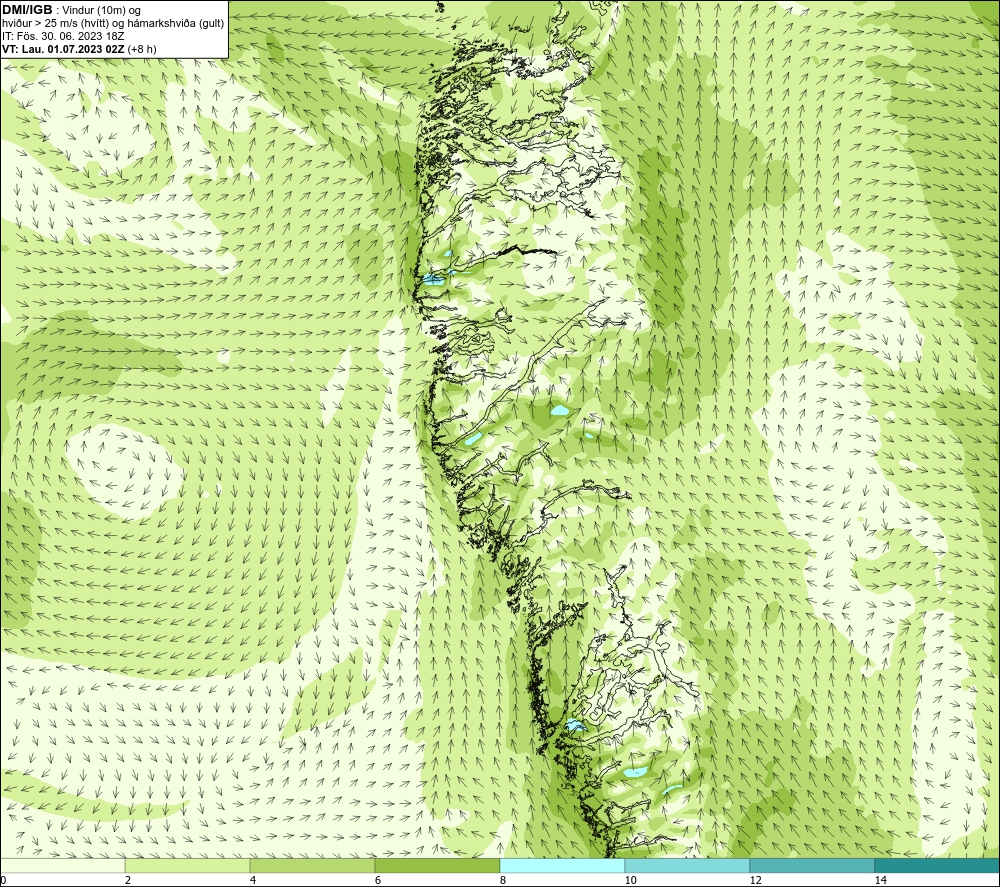Click the 'IT: Fös. 30. 06. 2023 18Z' line
This screenshot has width=1000, height=887.
pyautogui.click(x=62, y=36)
